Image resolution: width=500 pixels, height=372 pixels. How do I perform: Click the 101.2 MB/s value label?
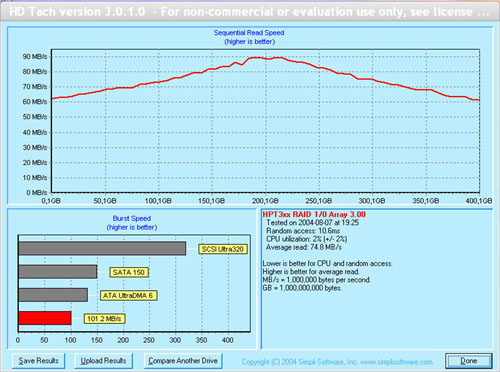(x=104, y=319)
